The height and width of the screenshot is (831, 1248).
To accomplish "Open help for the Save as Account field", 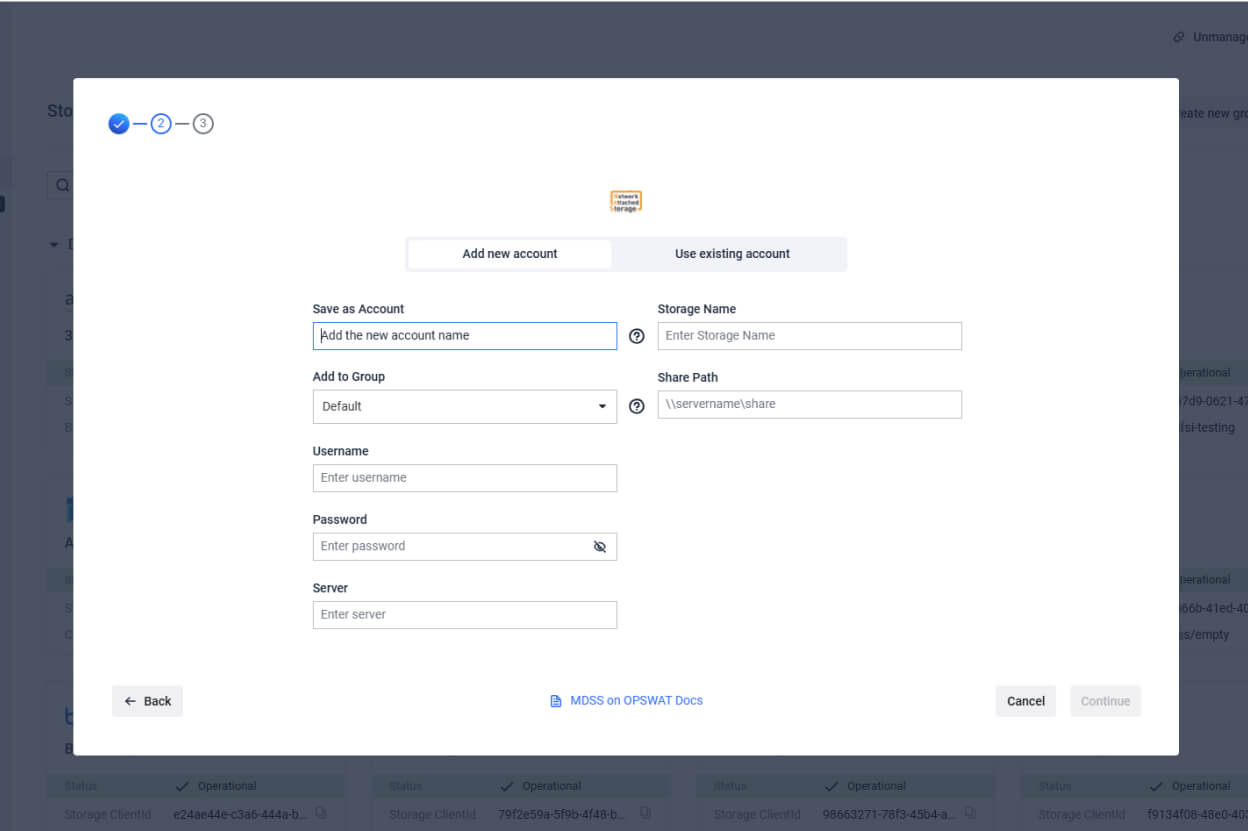I will coord(637,336).
